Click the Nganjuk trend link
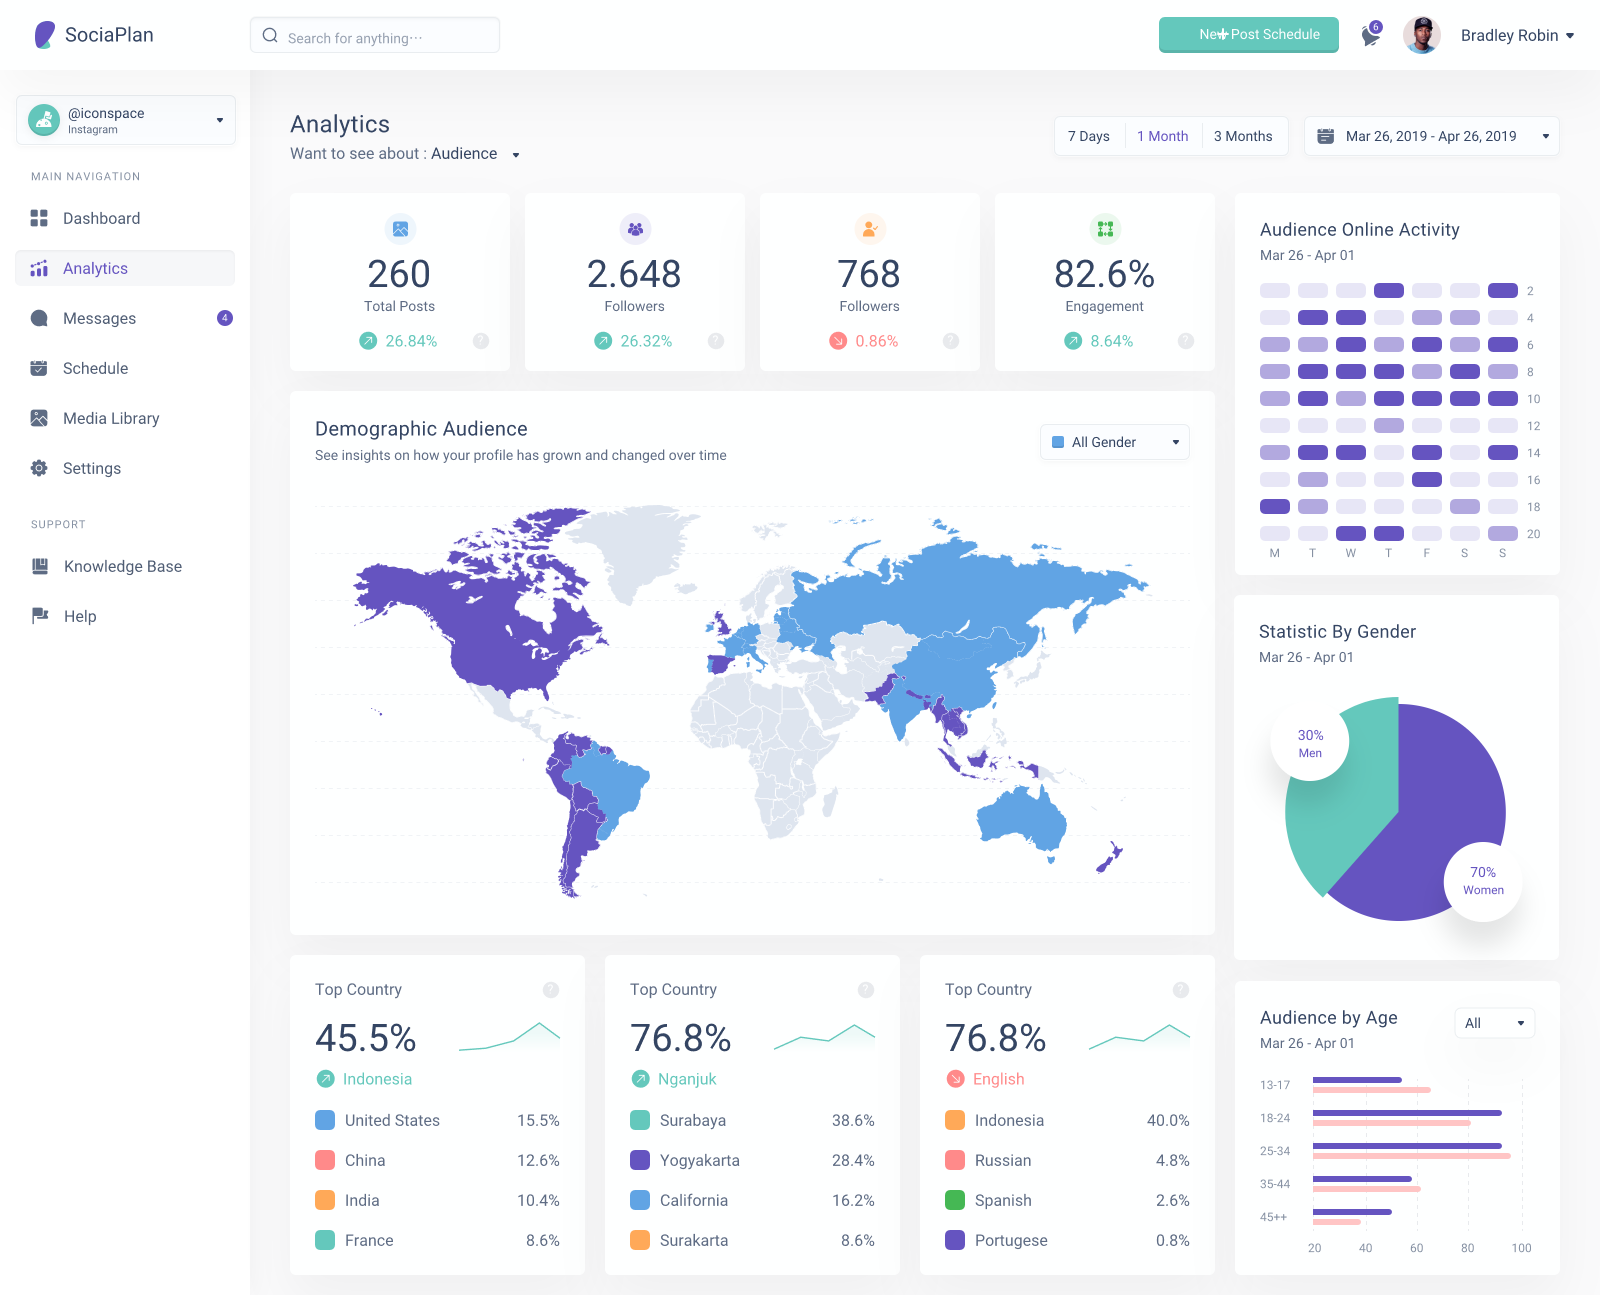Viewport: 1600px width, 1295px height. (675, 1079)
